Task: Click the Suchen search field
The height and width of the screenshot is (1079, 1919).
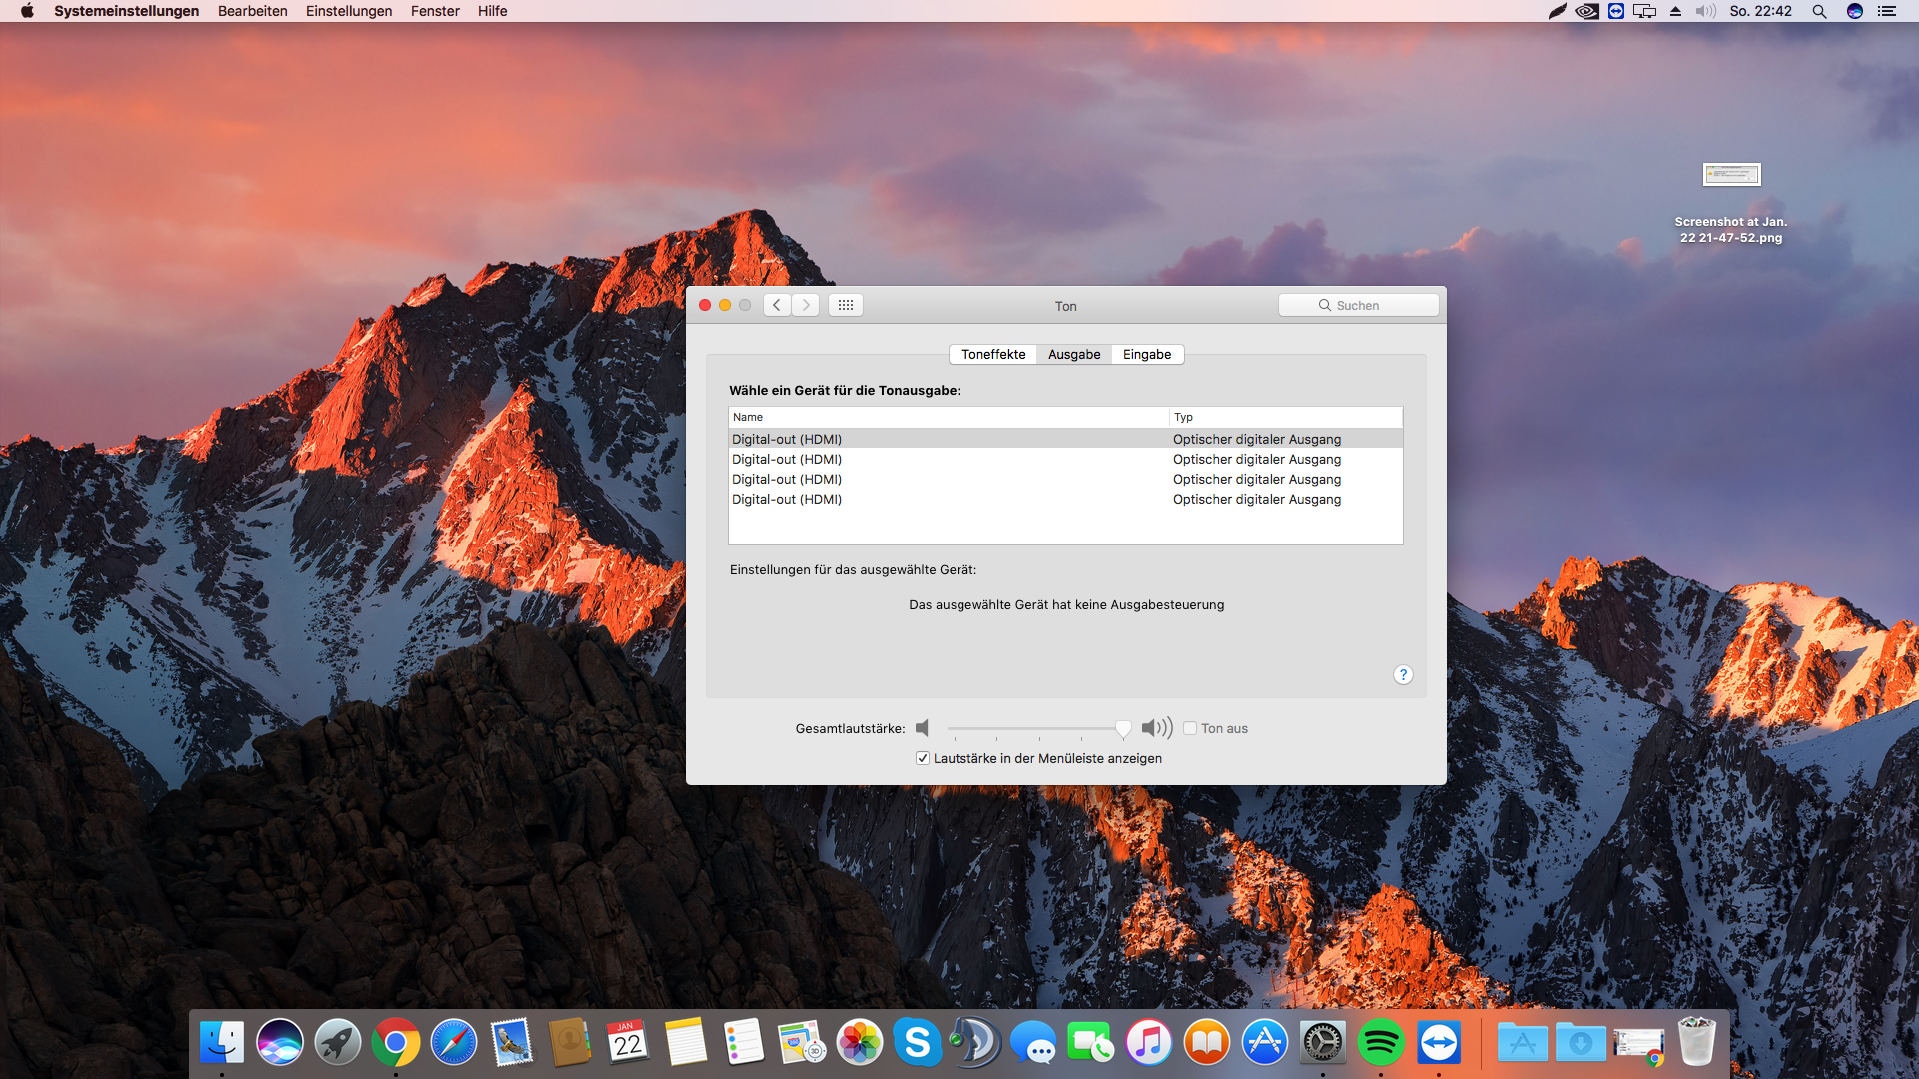Action: point(1358,305)
